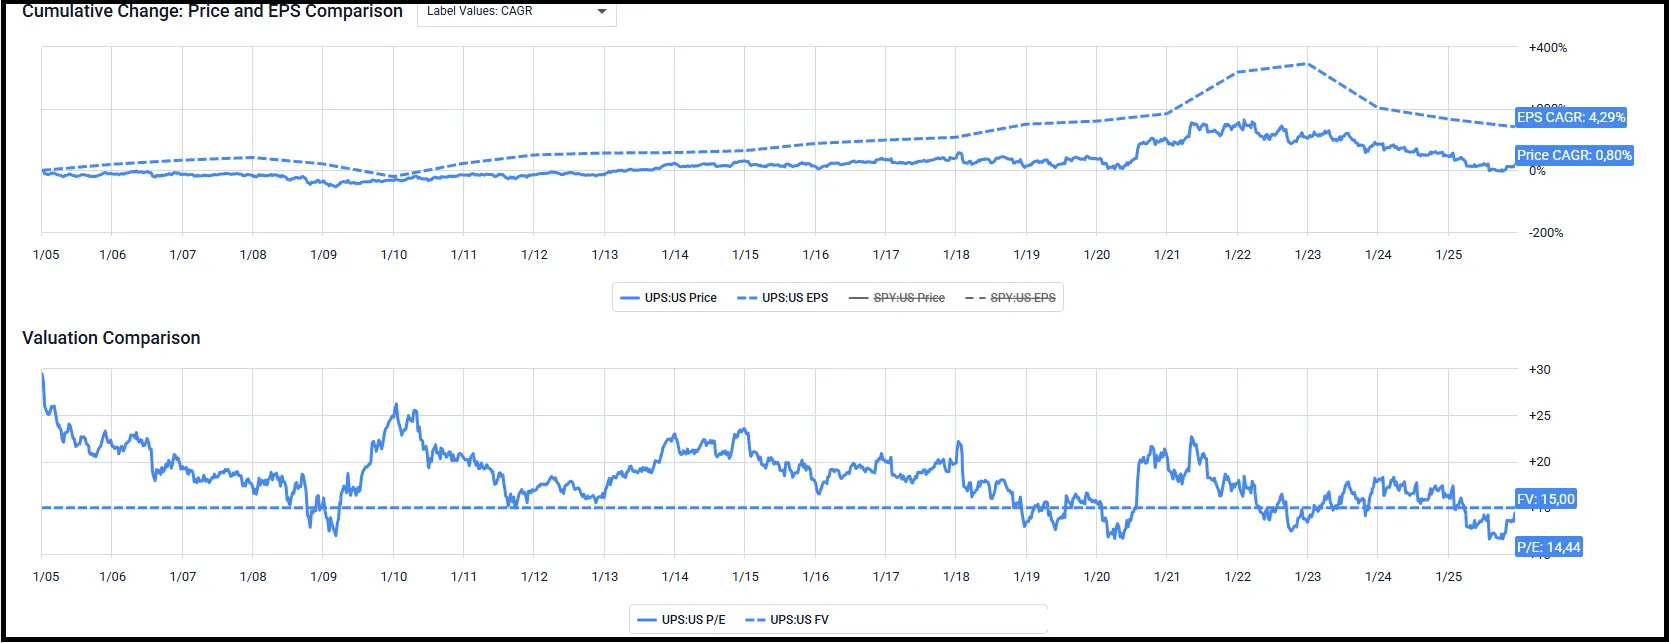Open the Label Values CAGR dropdown
This screenshot has width=1669, height=643.
tap(516, 12)
